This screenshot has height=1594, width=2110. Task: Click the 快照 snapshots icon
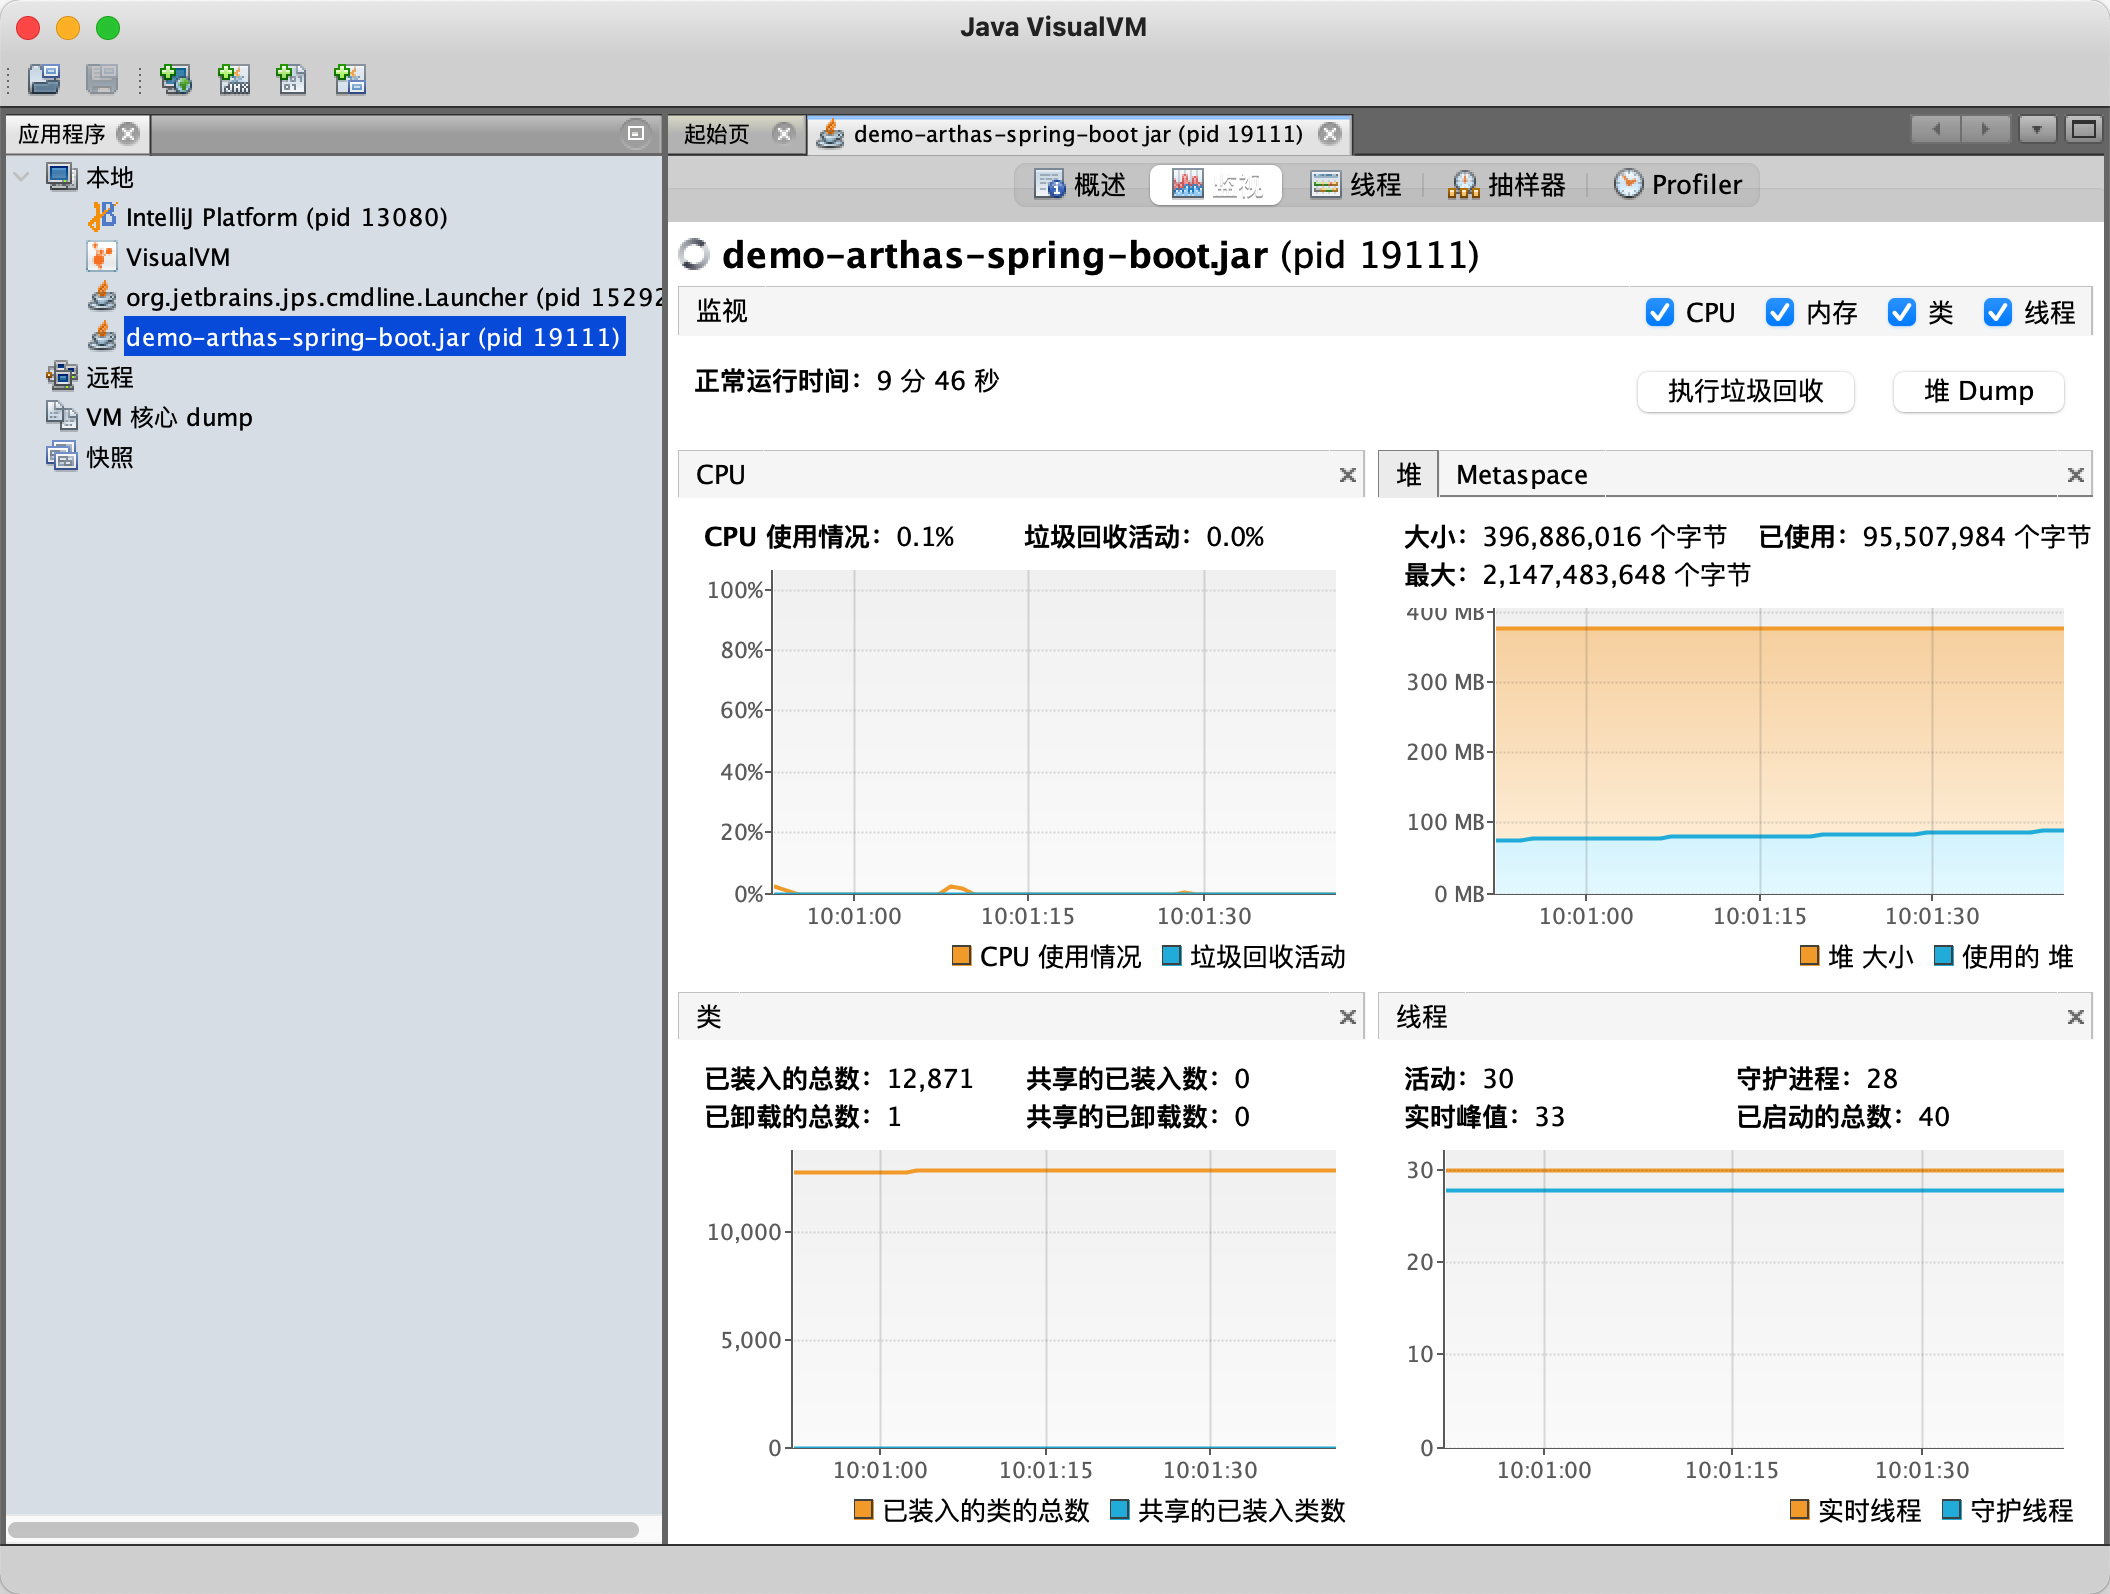pyautogui.click(x=62, y=457)
